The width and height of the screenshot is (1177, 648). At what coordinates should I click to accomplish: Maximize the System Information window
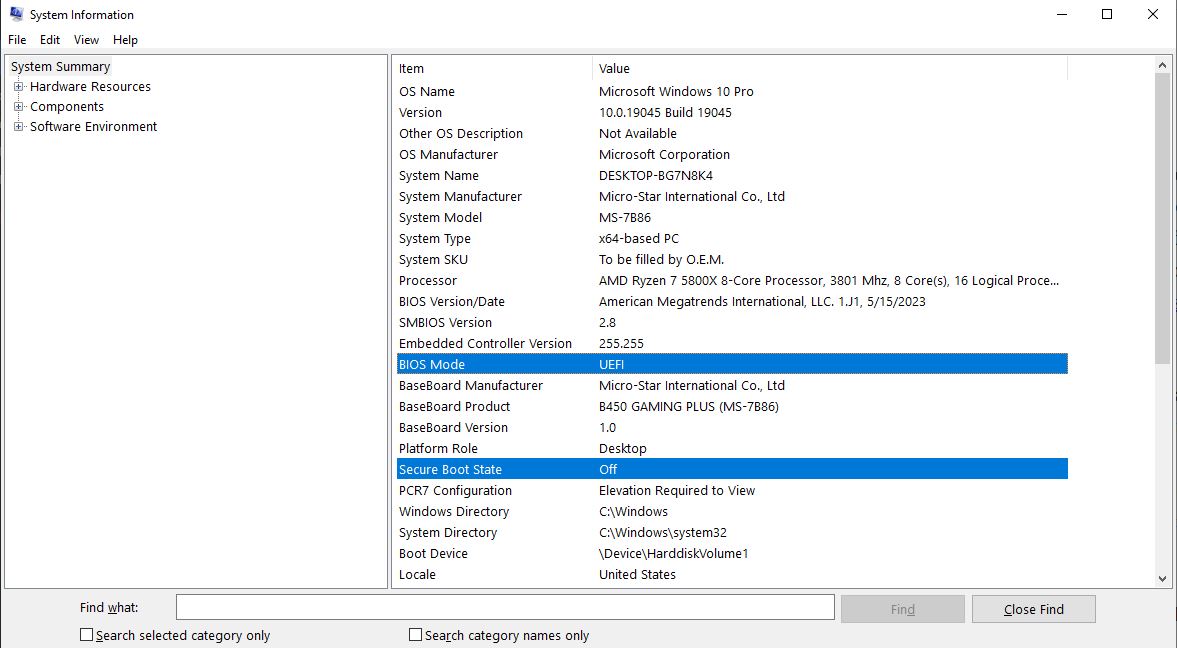point(1106,14)
